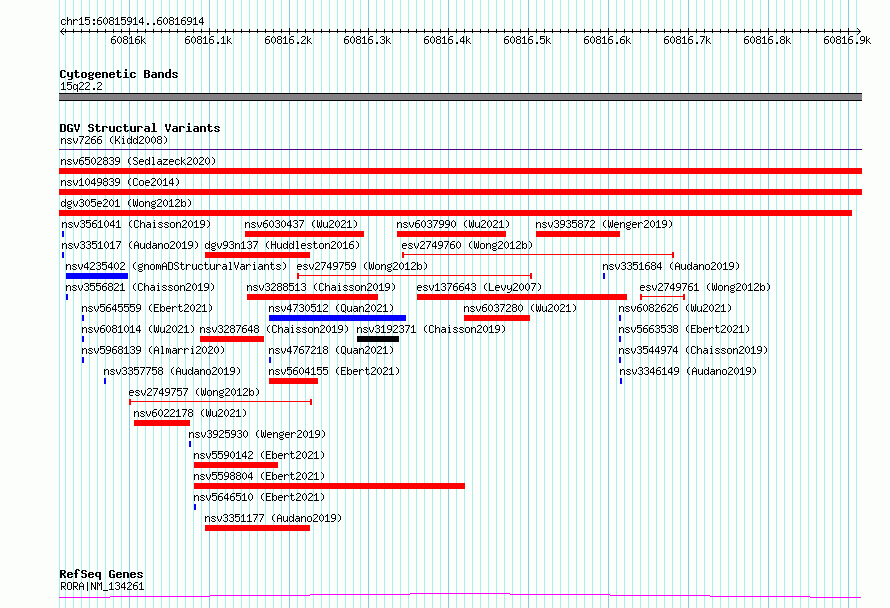Open nsv3544974 (Chaisson2019) label
Viewport: 890px width, 608px height.
pos(693,350)
